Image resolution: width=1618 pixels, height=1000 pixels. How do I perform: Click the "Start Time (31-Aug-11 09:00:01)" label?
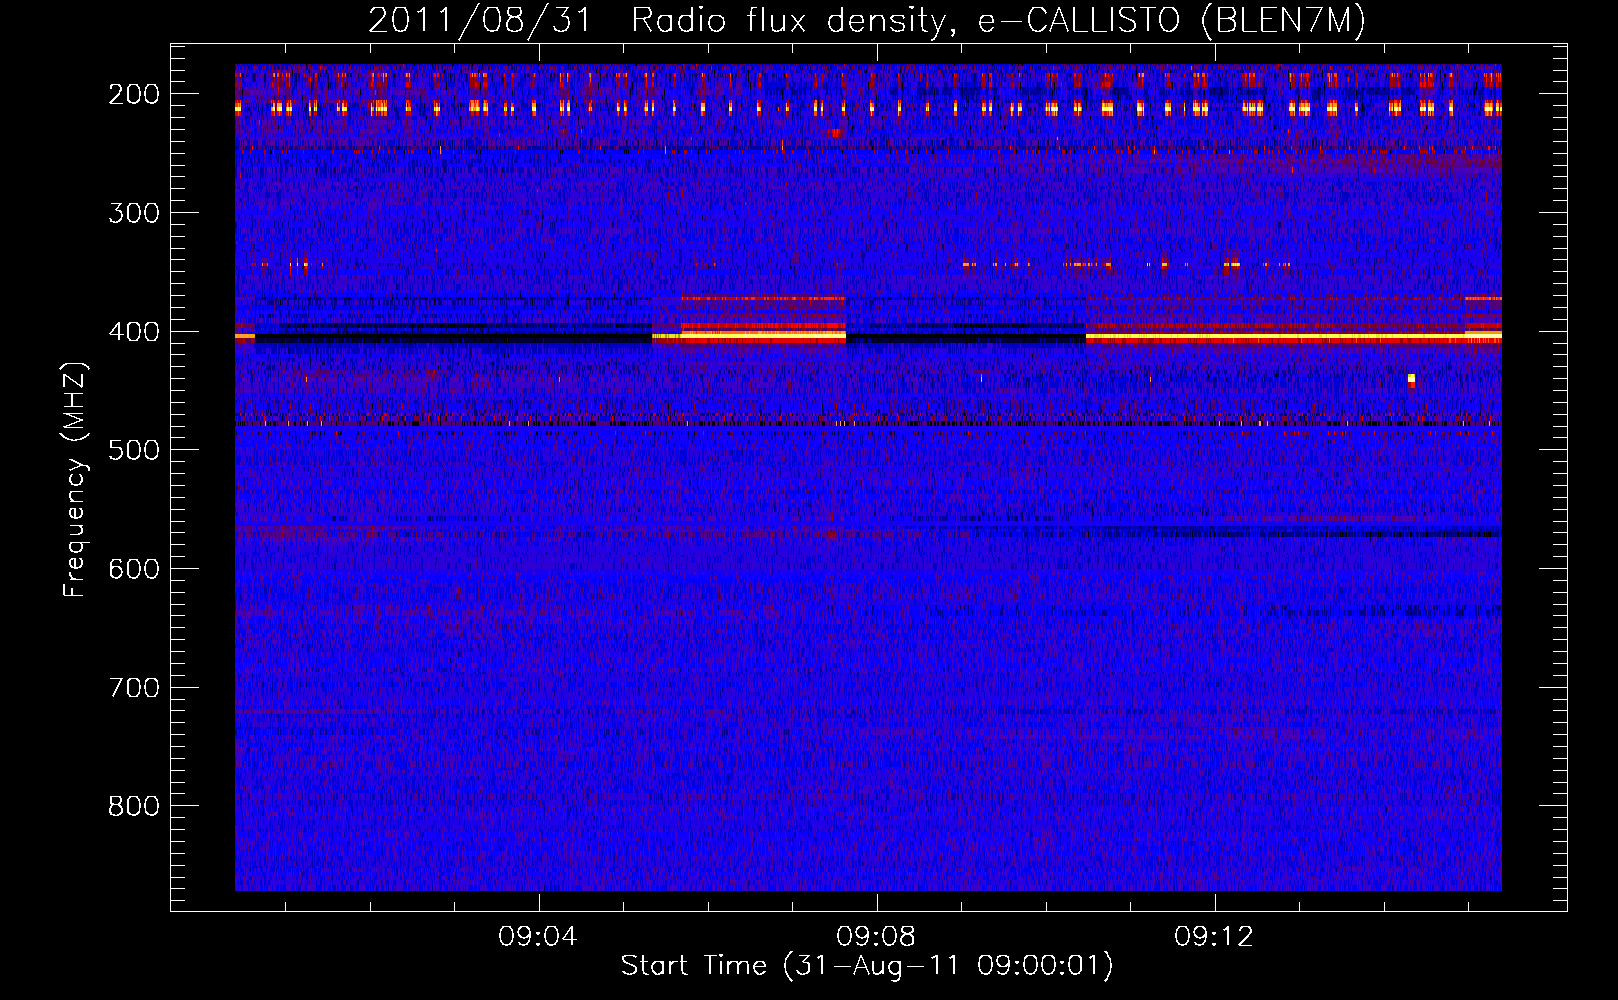pyautogui.click(x=867, y=966)
